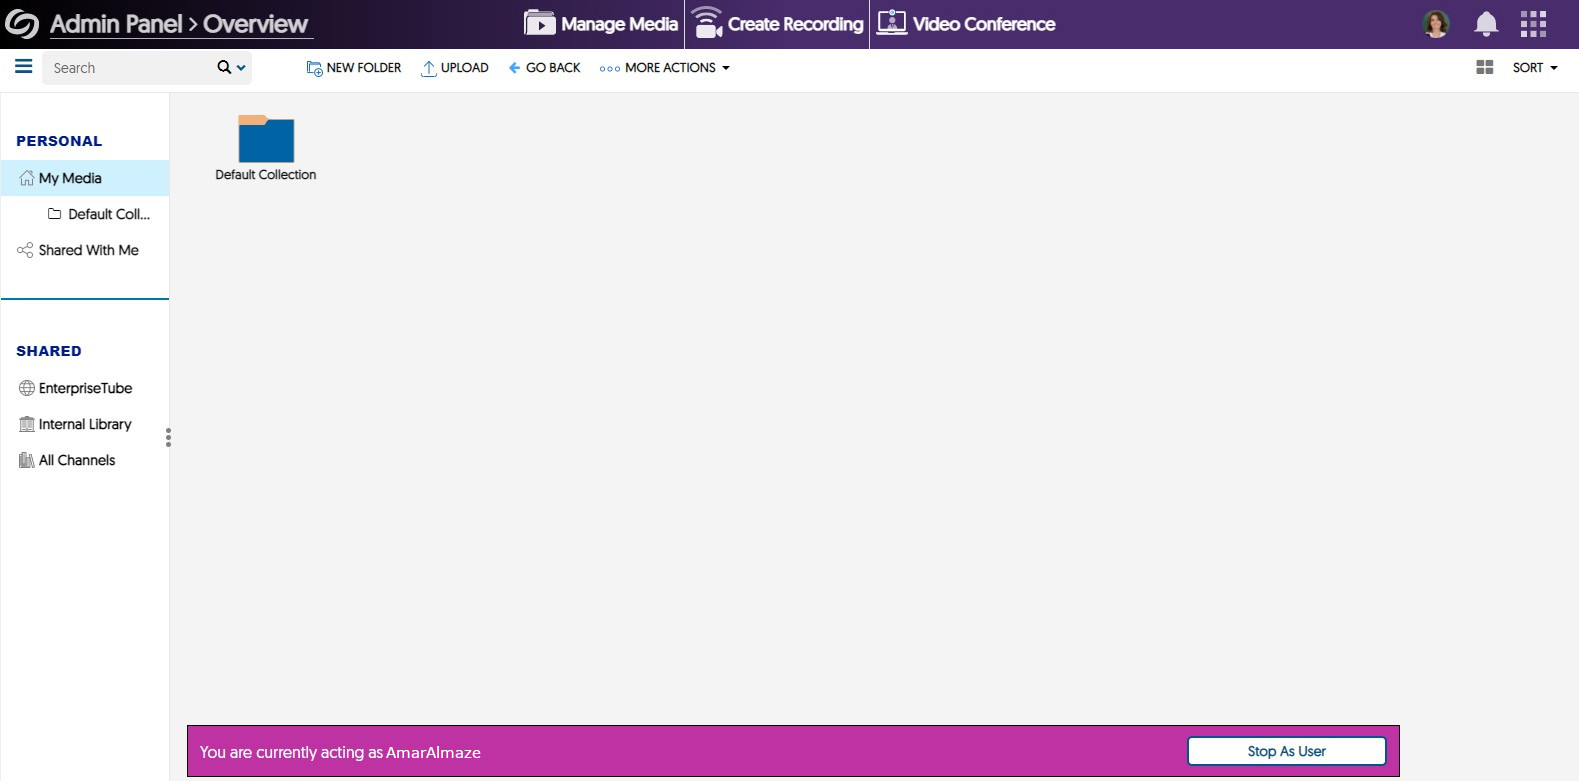The width and height of the screenshot is (1579, 781).
Task: Click the search magnifier icon
Action: click(224, 67)
